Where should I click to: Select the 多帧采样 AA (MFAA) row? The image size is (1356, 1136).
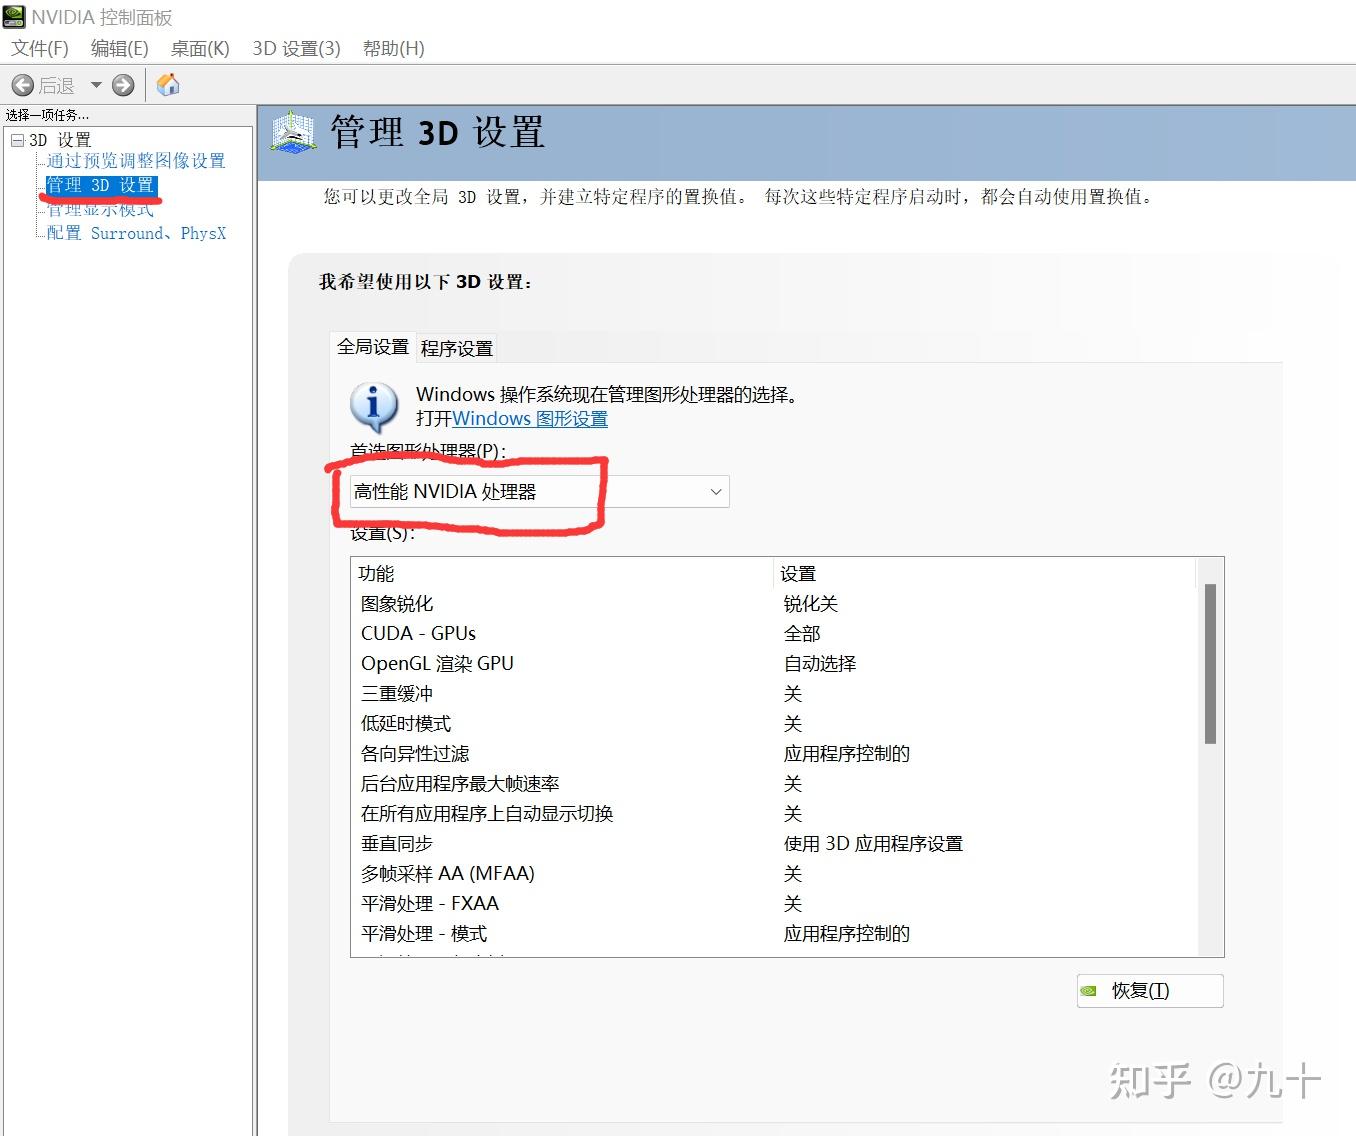click(x=773, y=874)
